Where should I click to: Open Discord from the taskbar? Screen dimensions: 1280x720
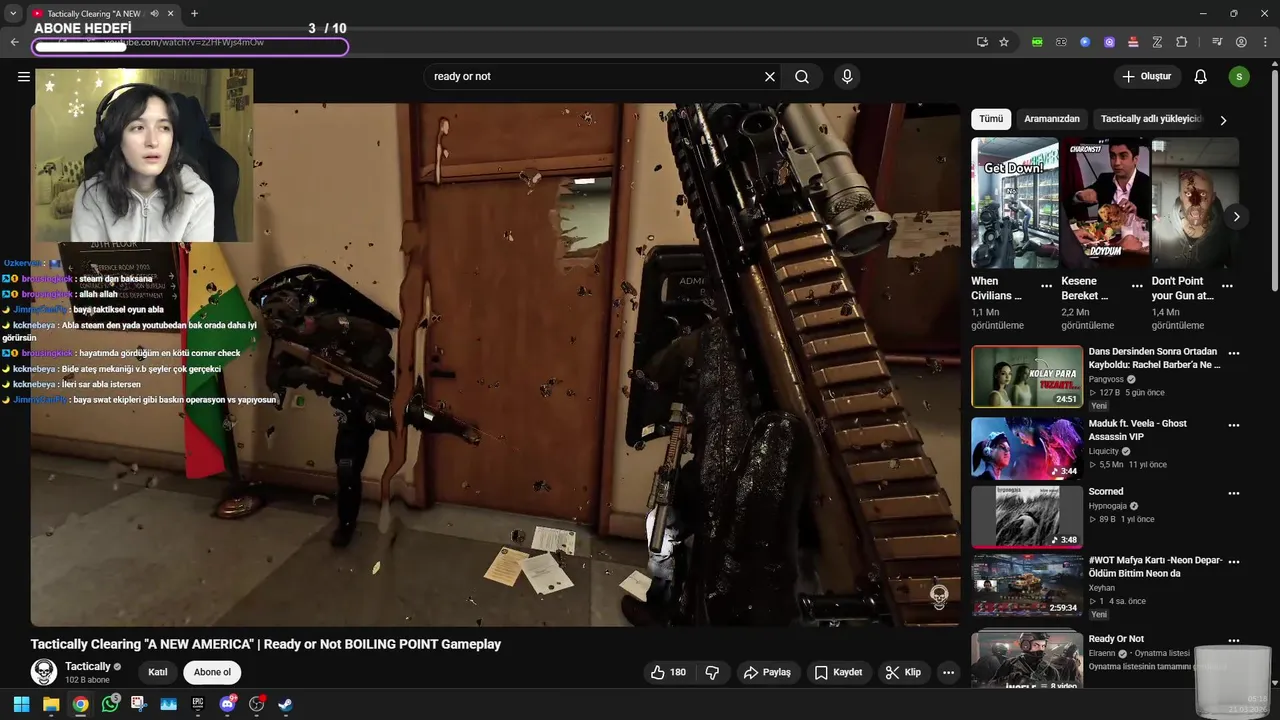pos(227,704)
